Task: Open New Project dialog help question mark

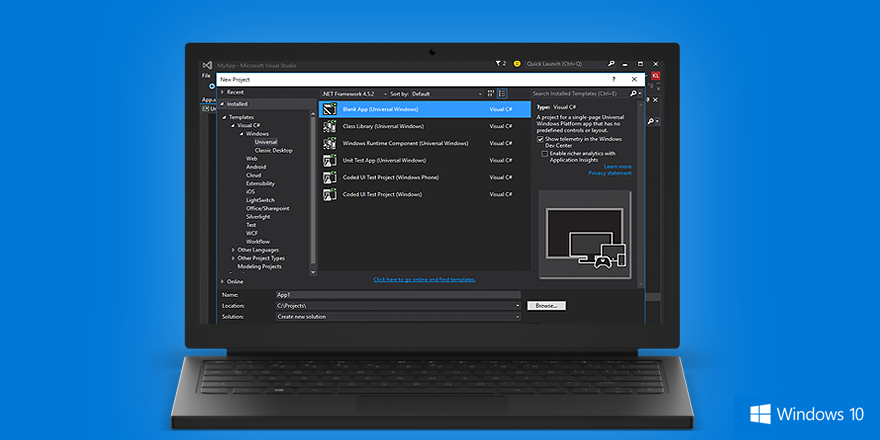Action: click(613, 80)
